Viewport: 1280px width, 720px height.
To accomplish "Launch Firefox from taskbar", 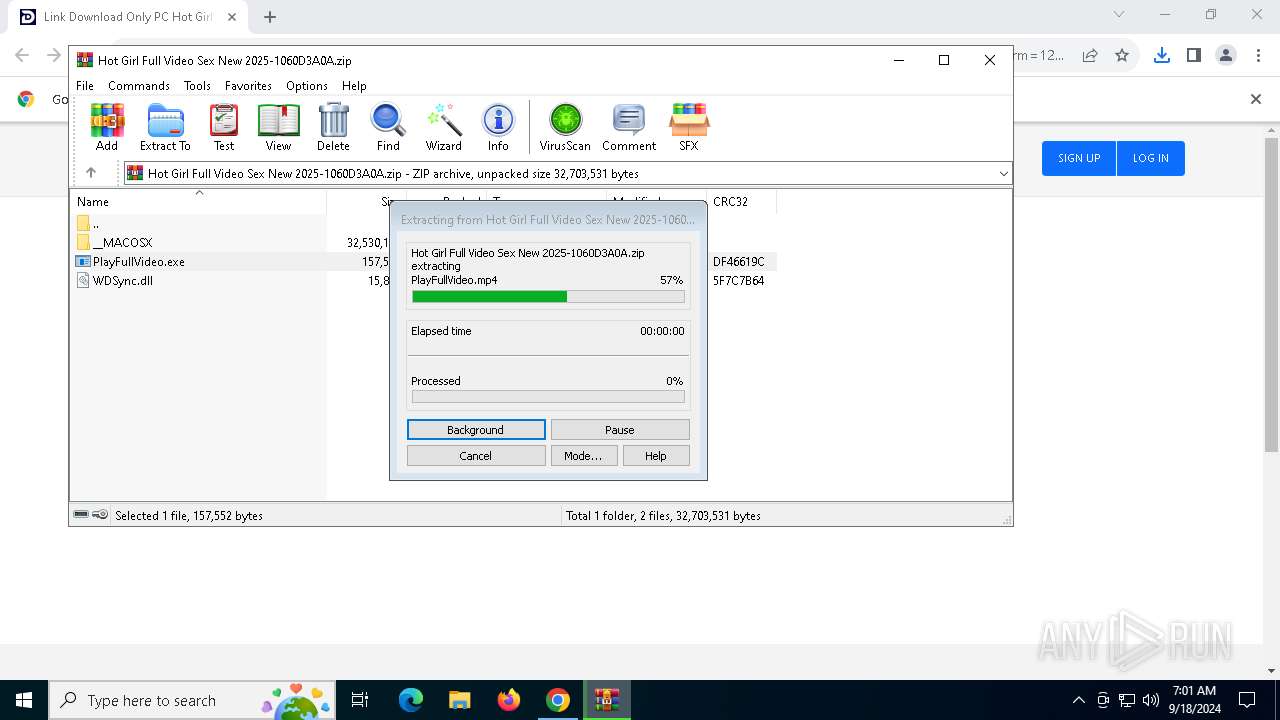I will pyautogui.click(x=509, y=700).
